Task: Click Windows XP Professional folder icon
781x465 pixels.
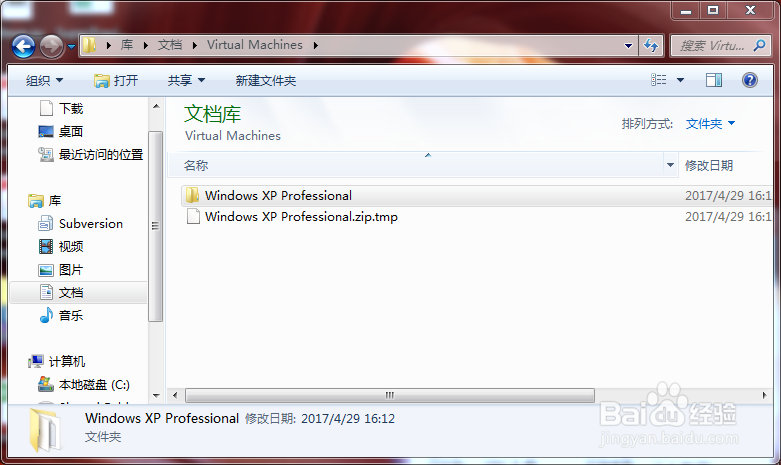Action: (192, 195)
